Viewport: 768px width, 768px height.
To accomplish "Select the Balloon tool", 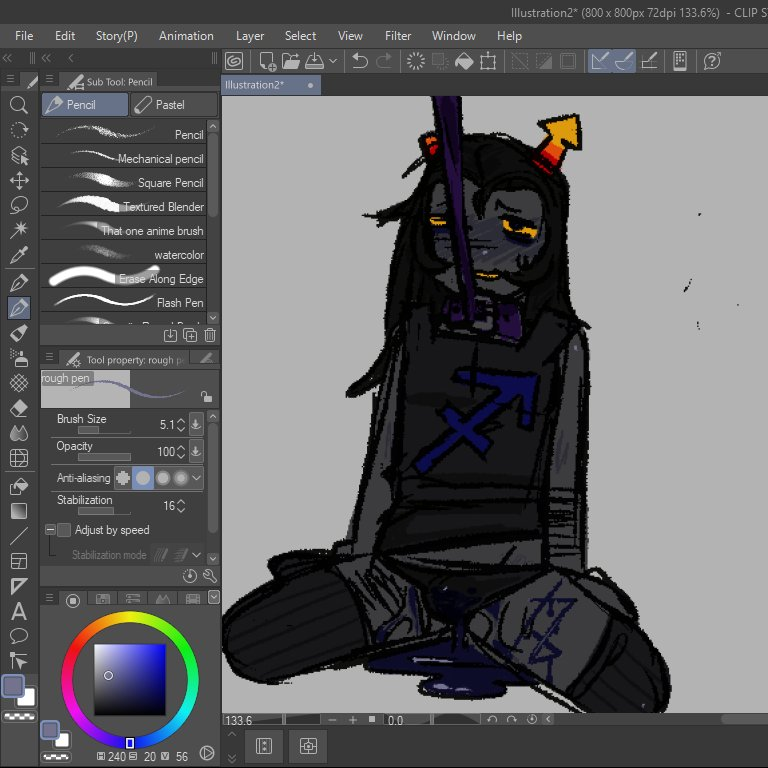I will pos(19,636).
